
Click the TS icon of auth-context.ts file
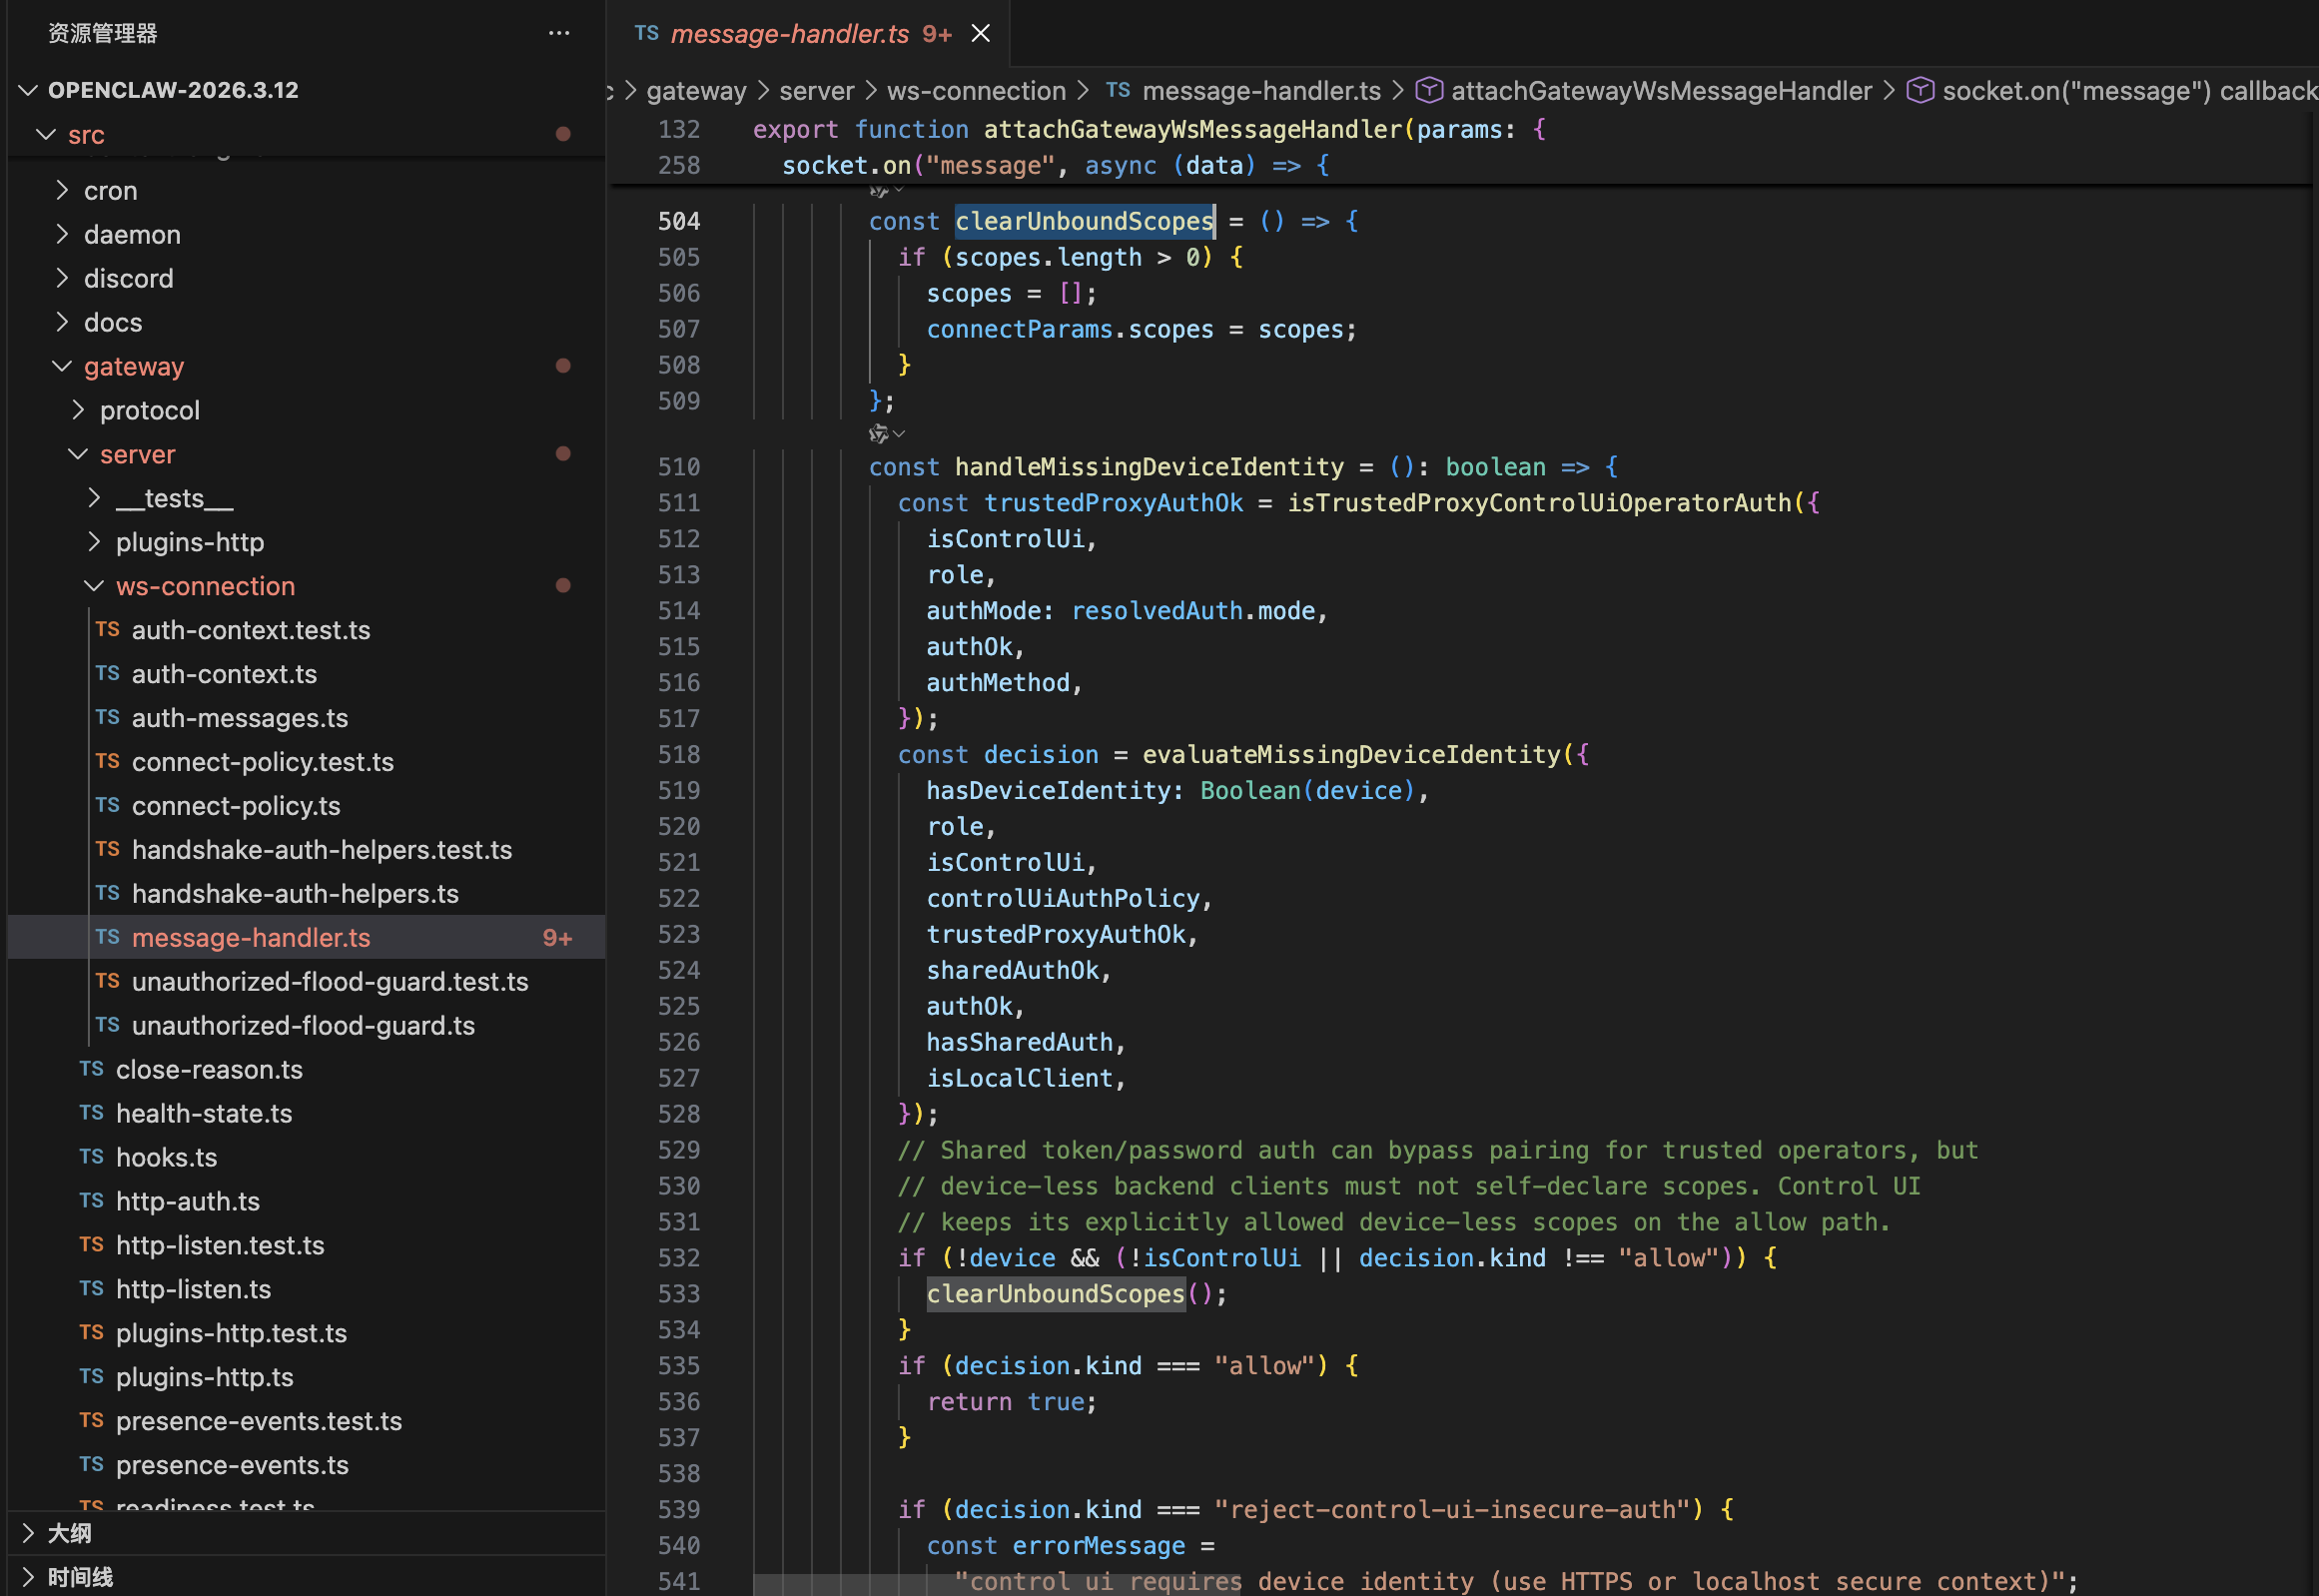pos(107,674)
